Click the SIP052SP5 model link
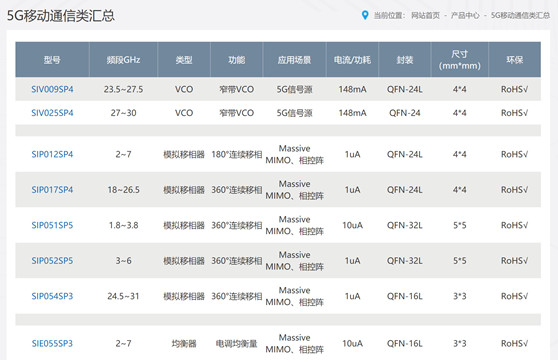This screenshot has width=558, height=360. [52, 261]
